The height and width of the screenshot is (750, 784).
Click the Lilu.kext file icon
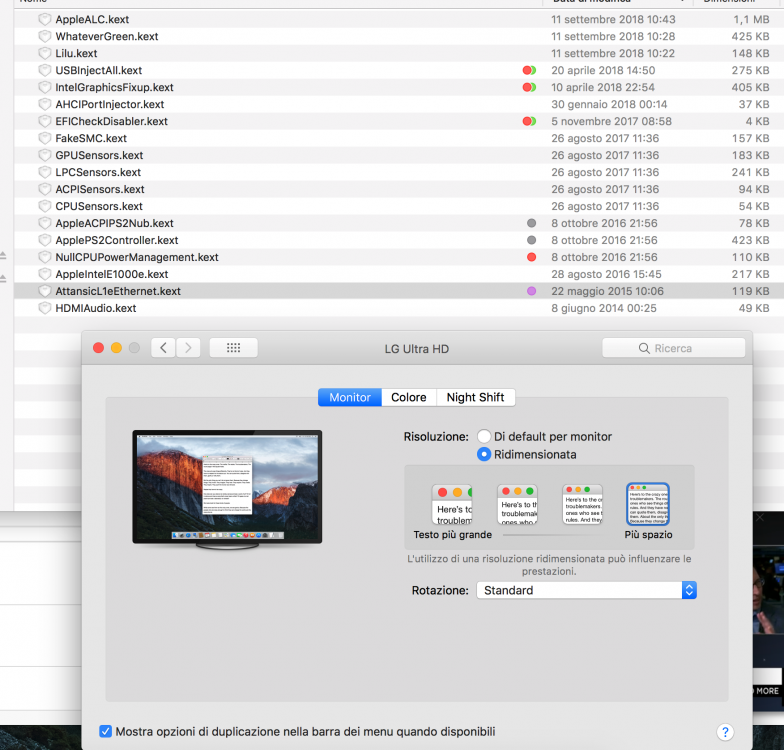(45, 54)
